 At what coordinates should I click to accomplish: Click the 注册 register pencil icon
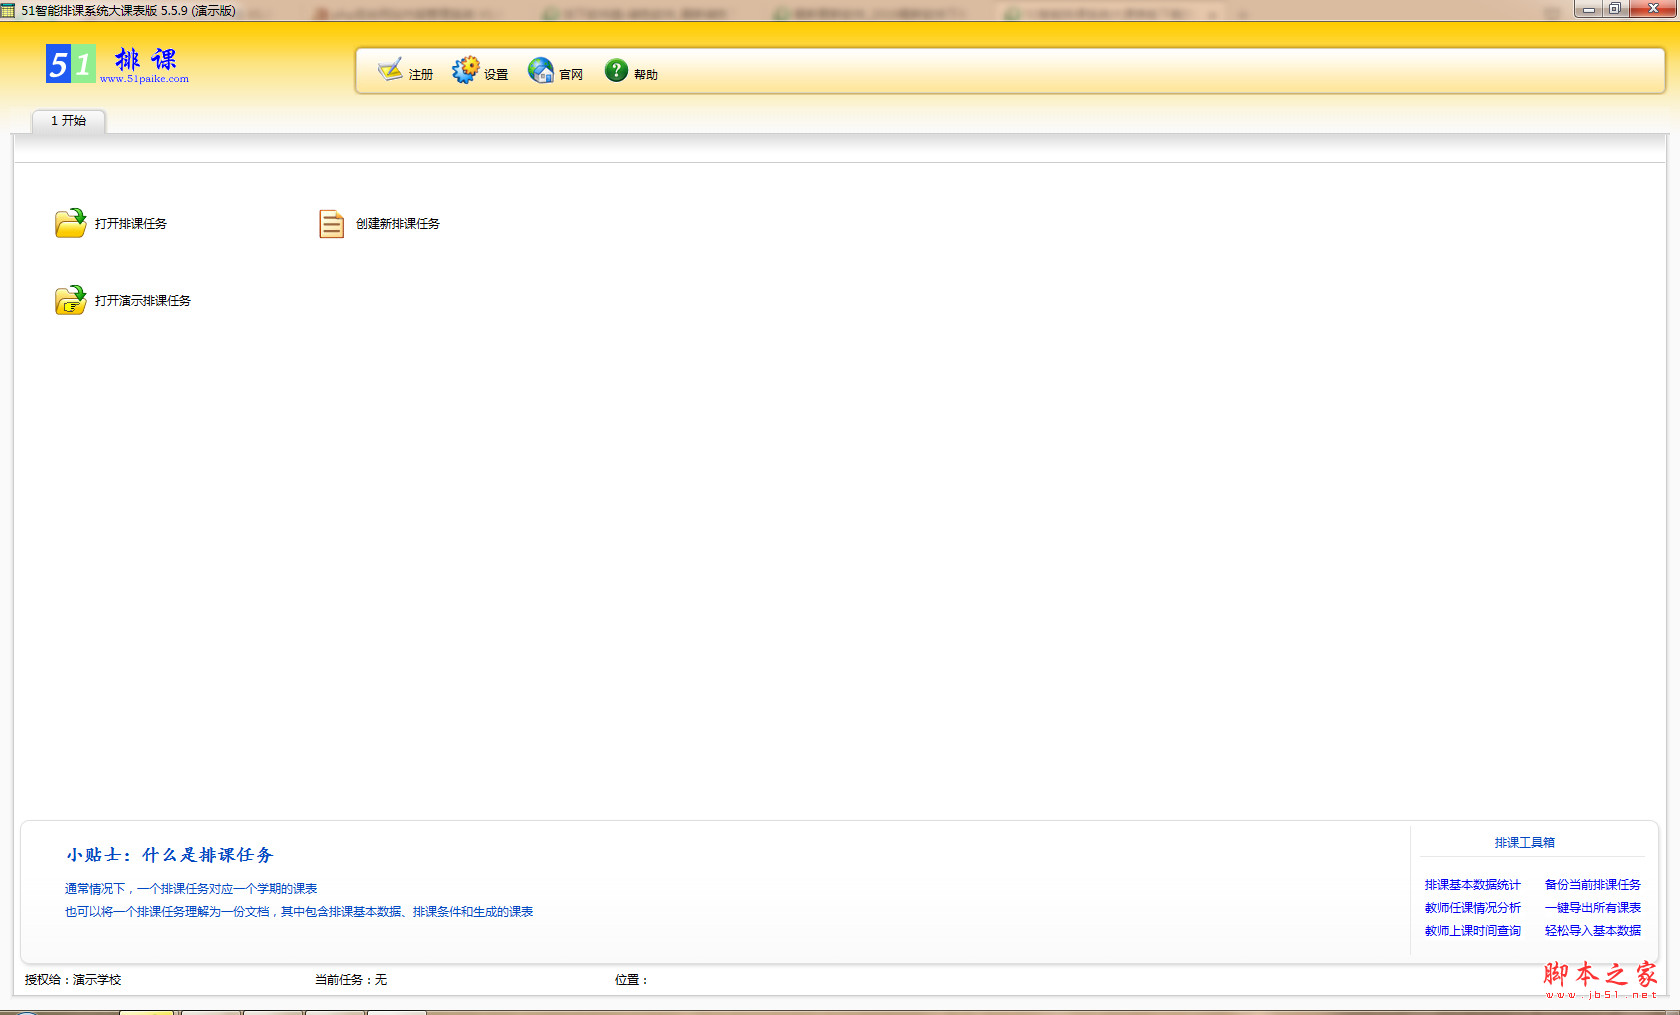click(390, 70)
